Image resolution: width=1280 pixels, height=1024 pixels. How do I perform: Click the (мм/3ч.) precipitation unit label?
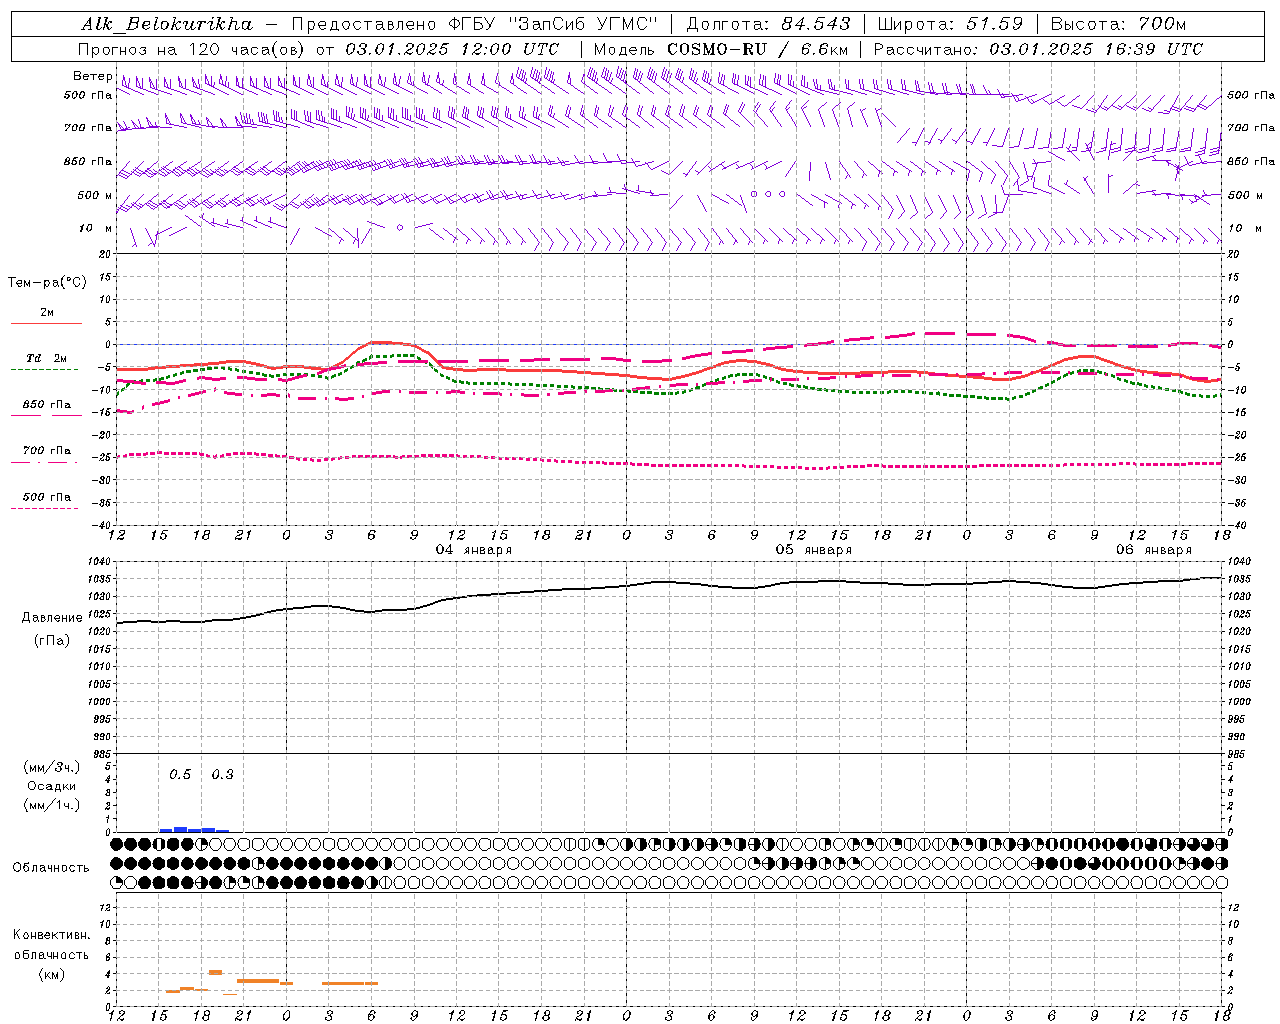click(52, 768)
